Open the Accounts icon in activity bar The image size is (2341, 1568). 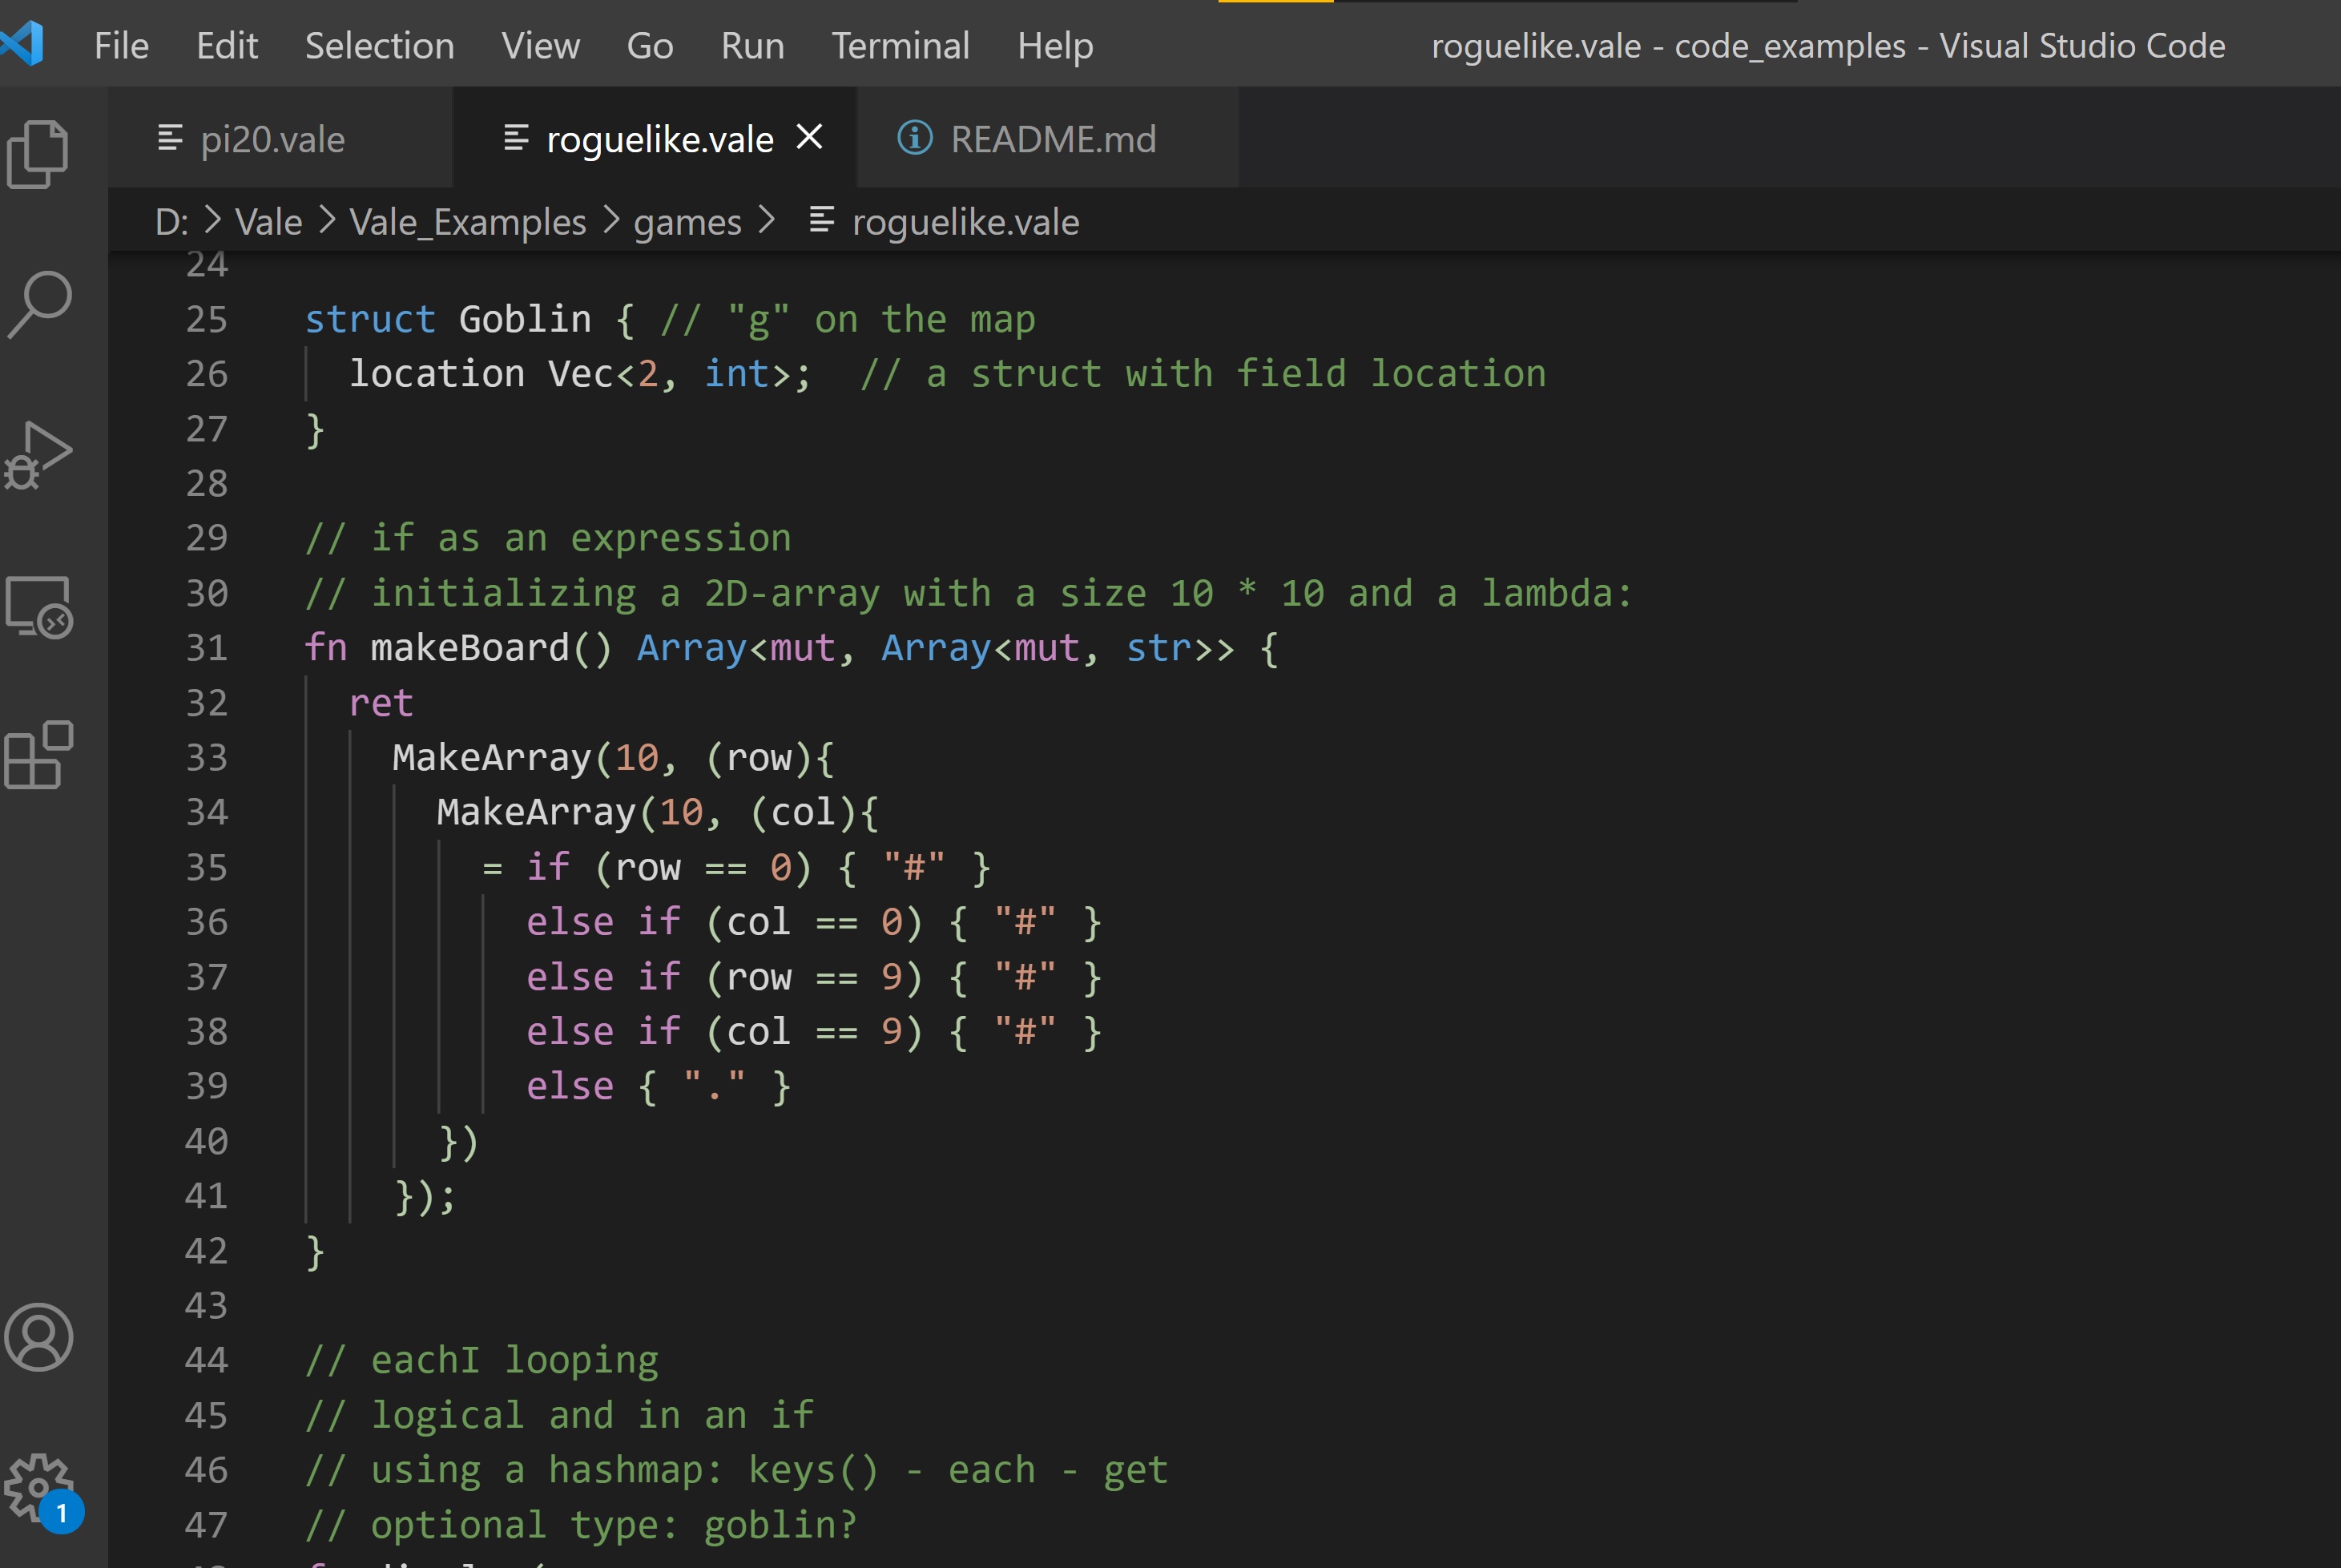[38, 1337]
